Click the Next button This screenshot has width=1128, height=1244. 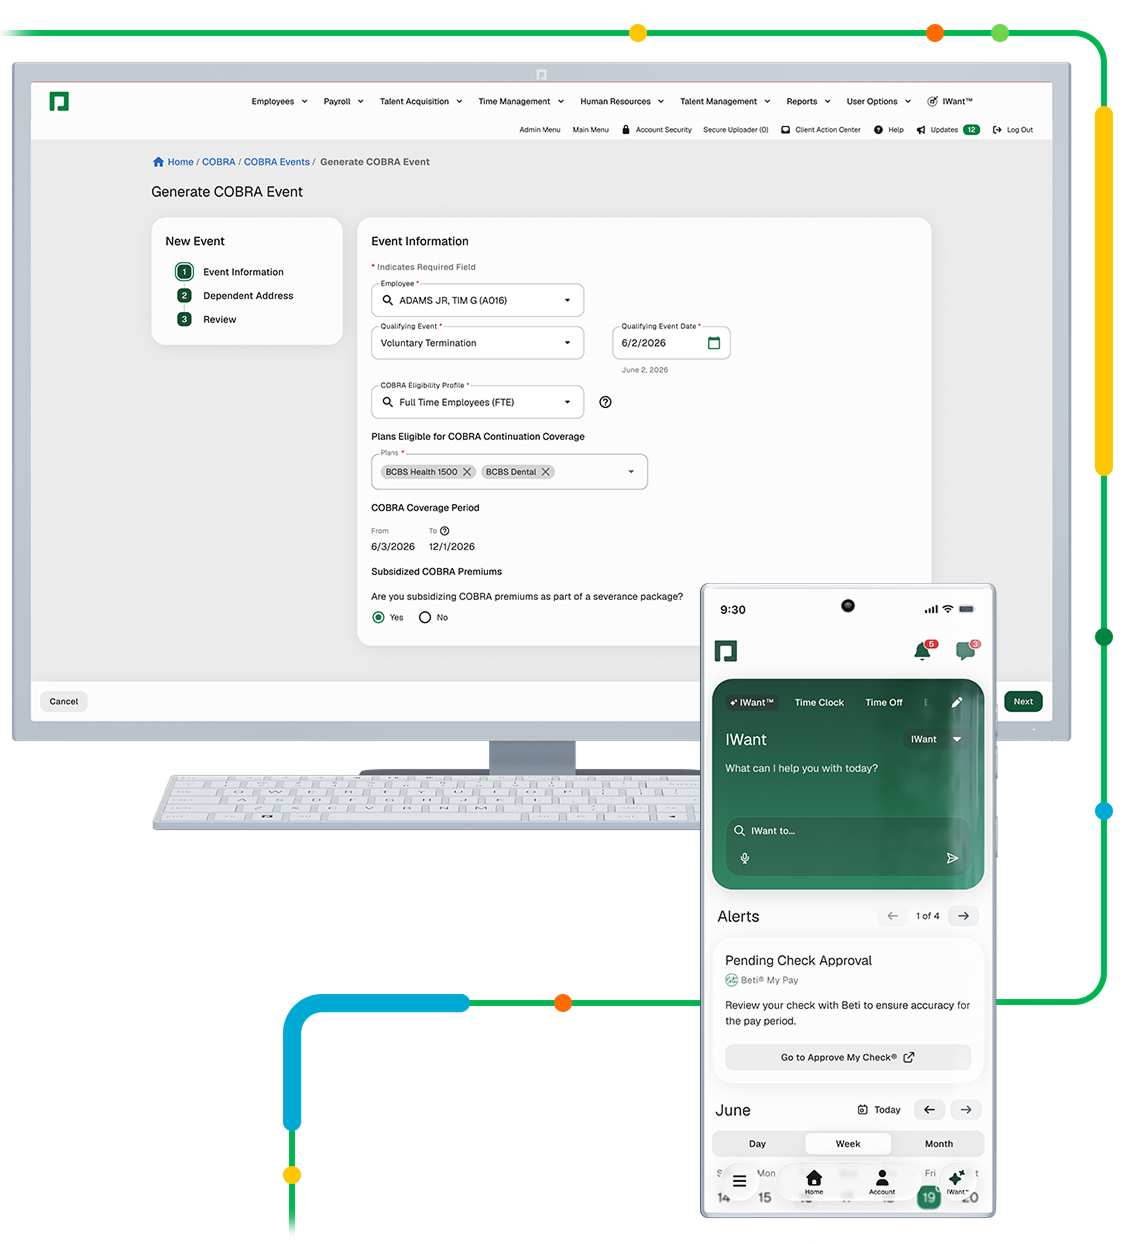point(1023,702)
